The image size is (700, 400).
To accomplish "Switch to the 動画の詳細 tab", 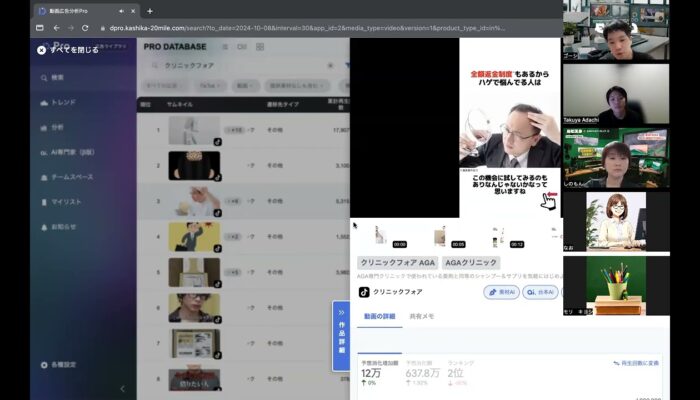I will [x=379, y=317].
